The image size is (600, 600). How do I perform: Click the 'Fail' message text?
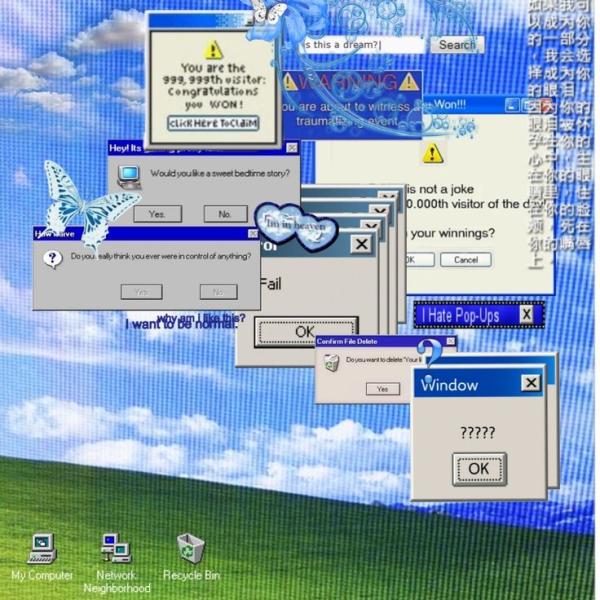(x=271, y=284)
